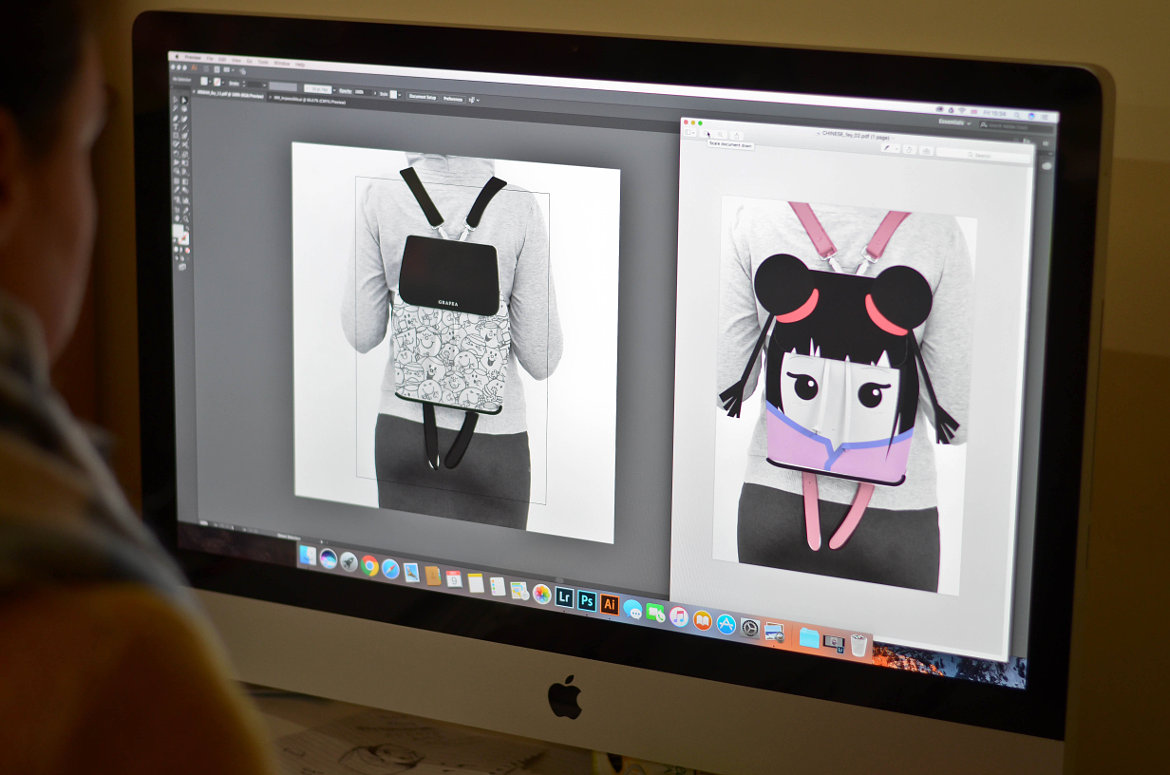Viewport: 1170px width, 775px height.
Task: Open the blue folder in Dock
Action: [x=810, y=638]
